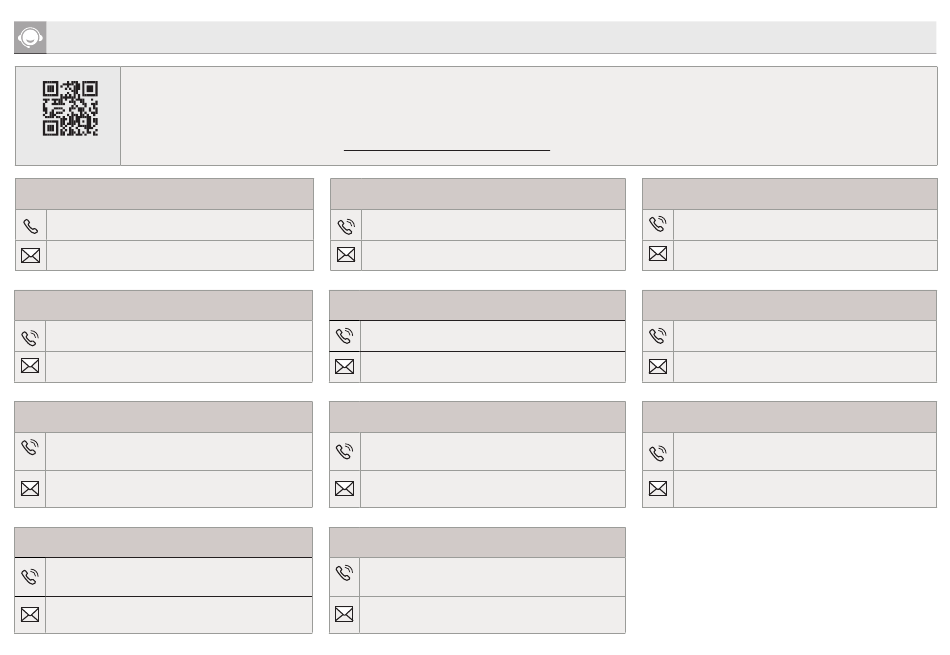
Task: Click ringing phone icon in second row's left card
Action: (30, 337)
